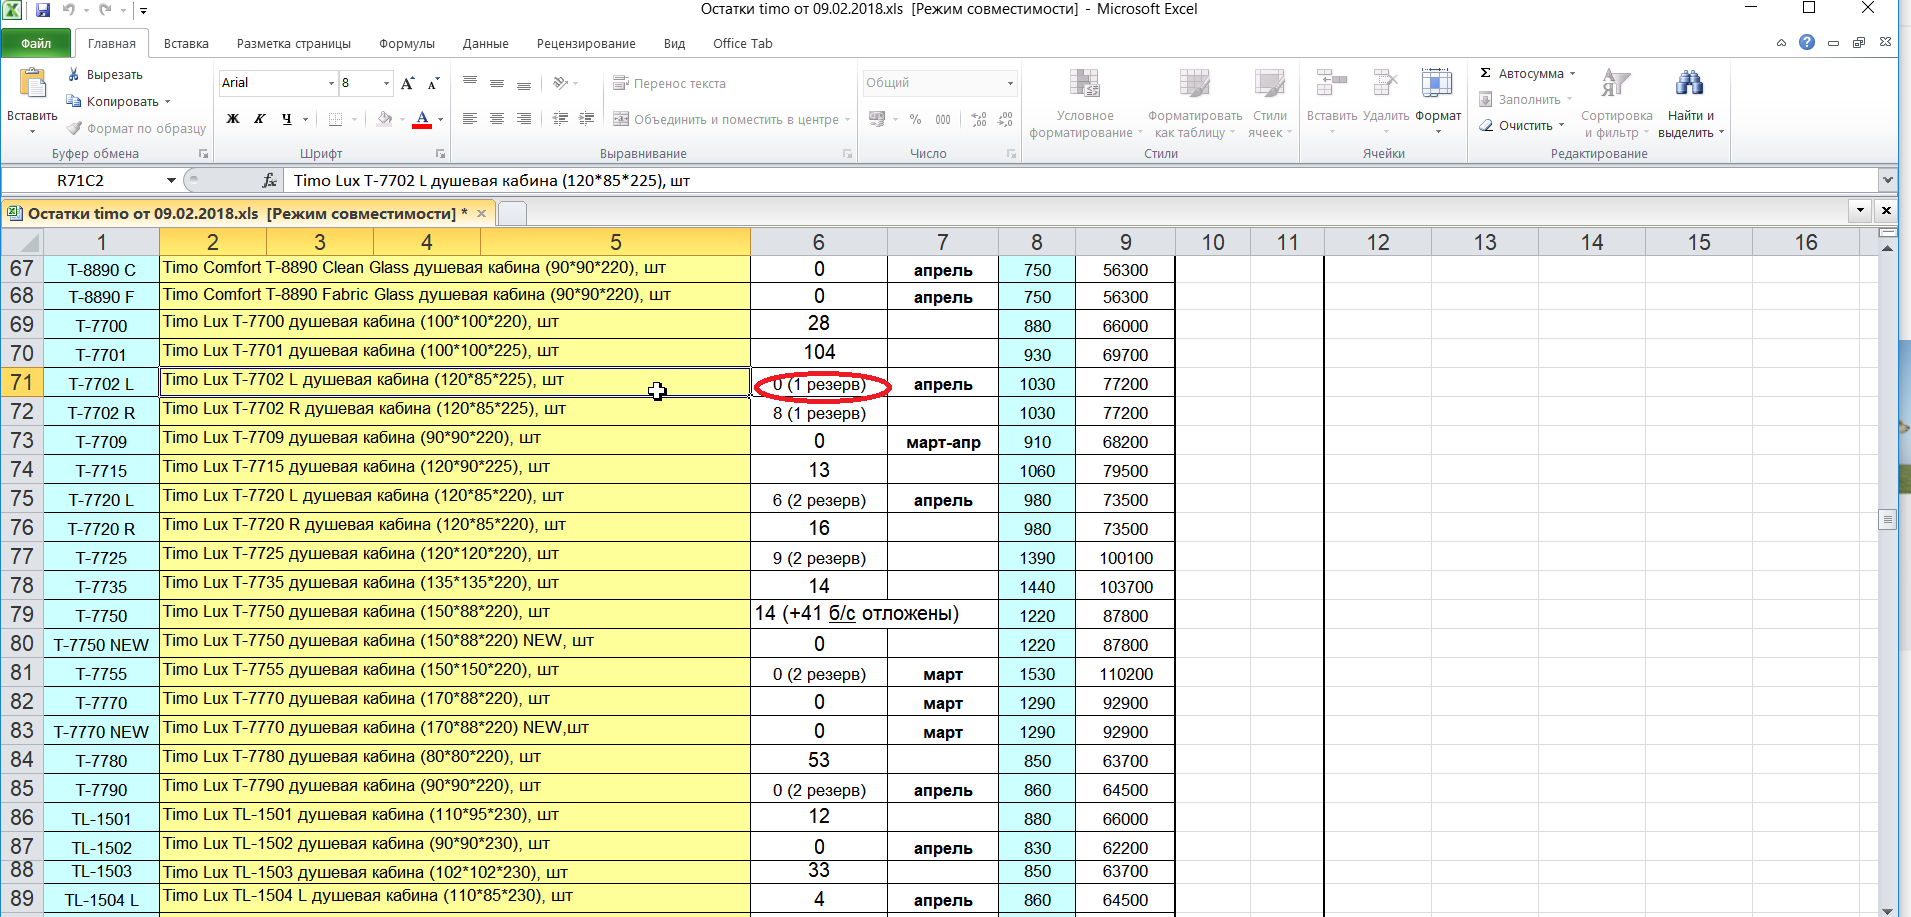Open Find and Select binoculars icon
The image size is (1911, 917).
(x=1690, y=84)
